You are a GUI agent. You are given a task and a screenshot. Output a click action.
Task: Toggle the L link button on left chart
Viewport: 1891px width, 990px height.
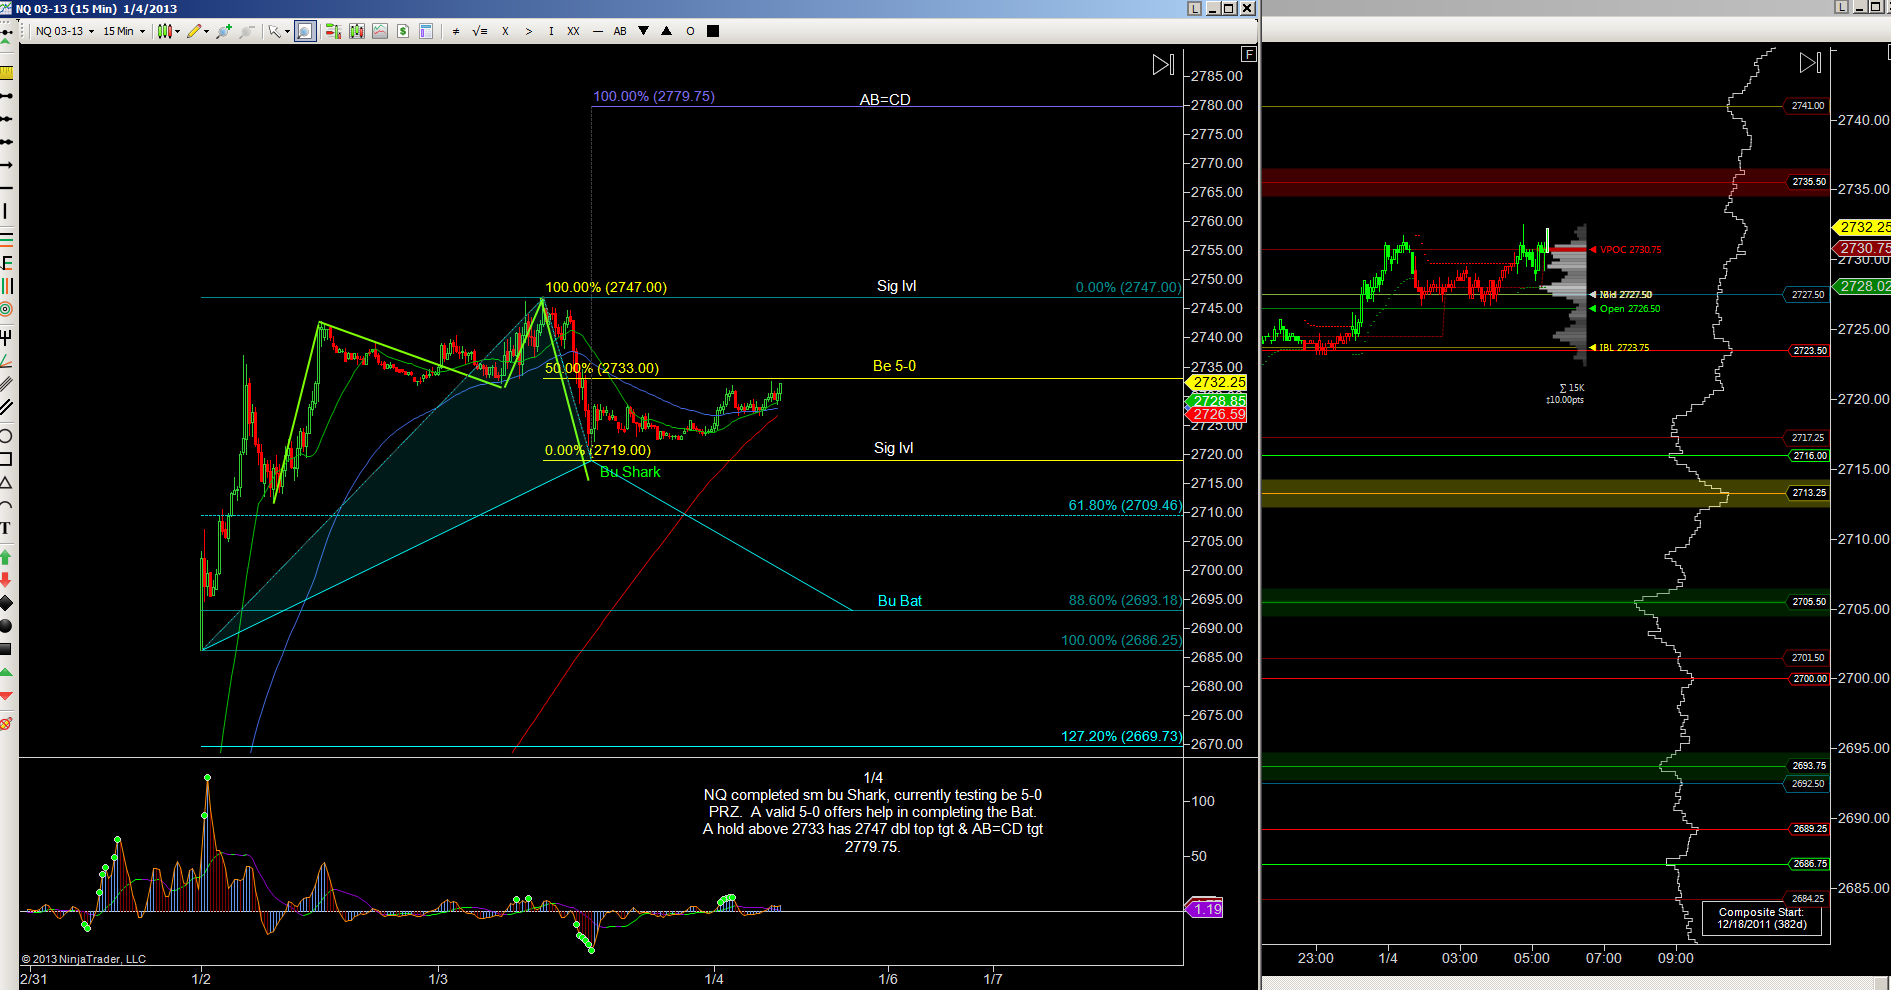(1194, 8)
